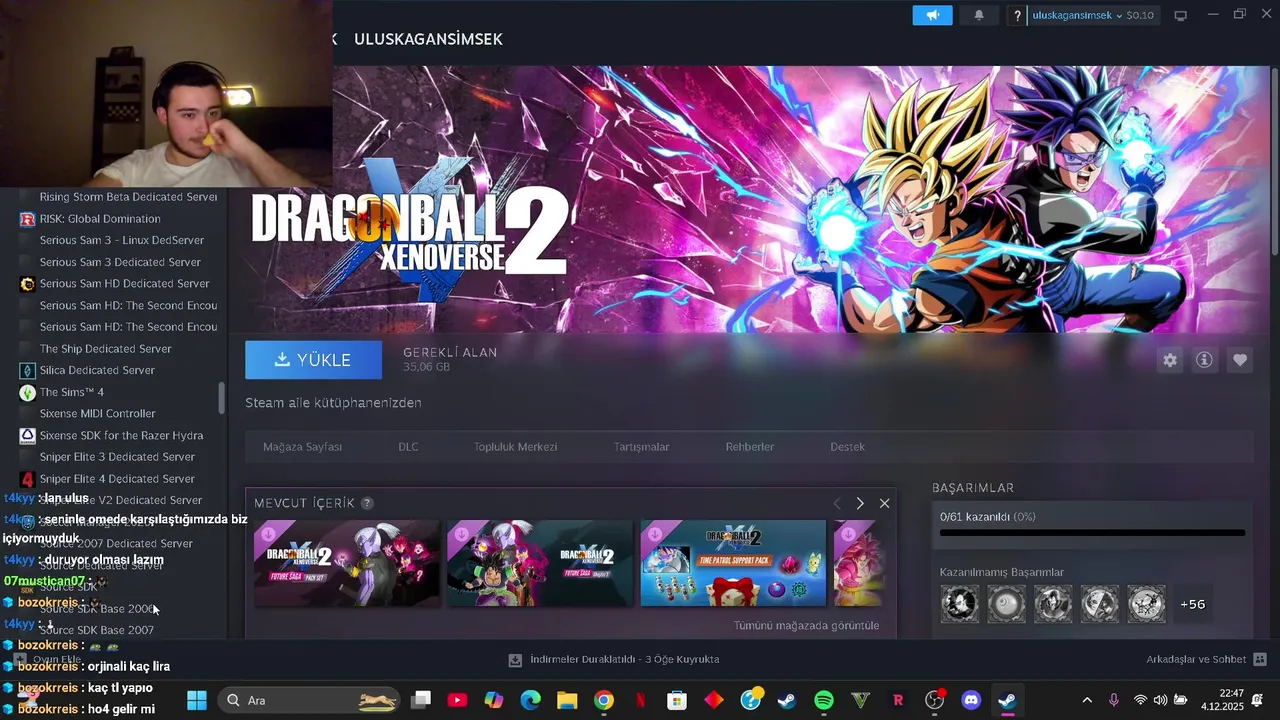Open İndirmeler Duraklatıldı downloads status
This screenshot has height=720, width=1280.
pyautogui.click(x=614, y=659)
